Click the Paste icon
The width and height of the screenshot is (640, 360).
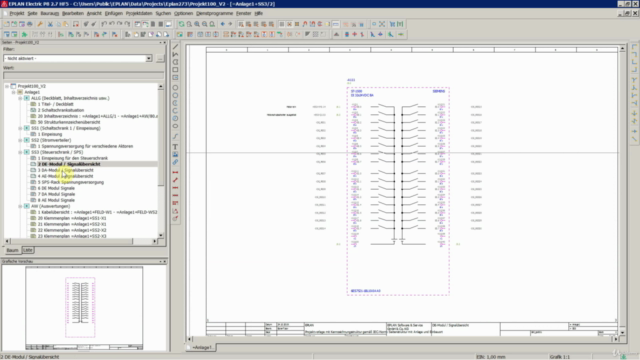[x=66, y=24]
